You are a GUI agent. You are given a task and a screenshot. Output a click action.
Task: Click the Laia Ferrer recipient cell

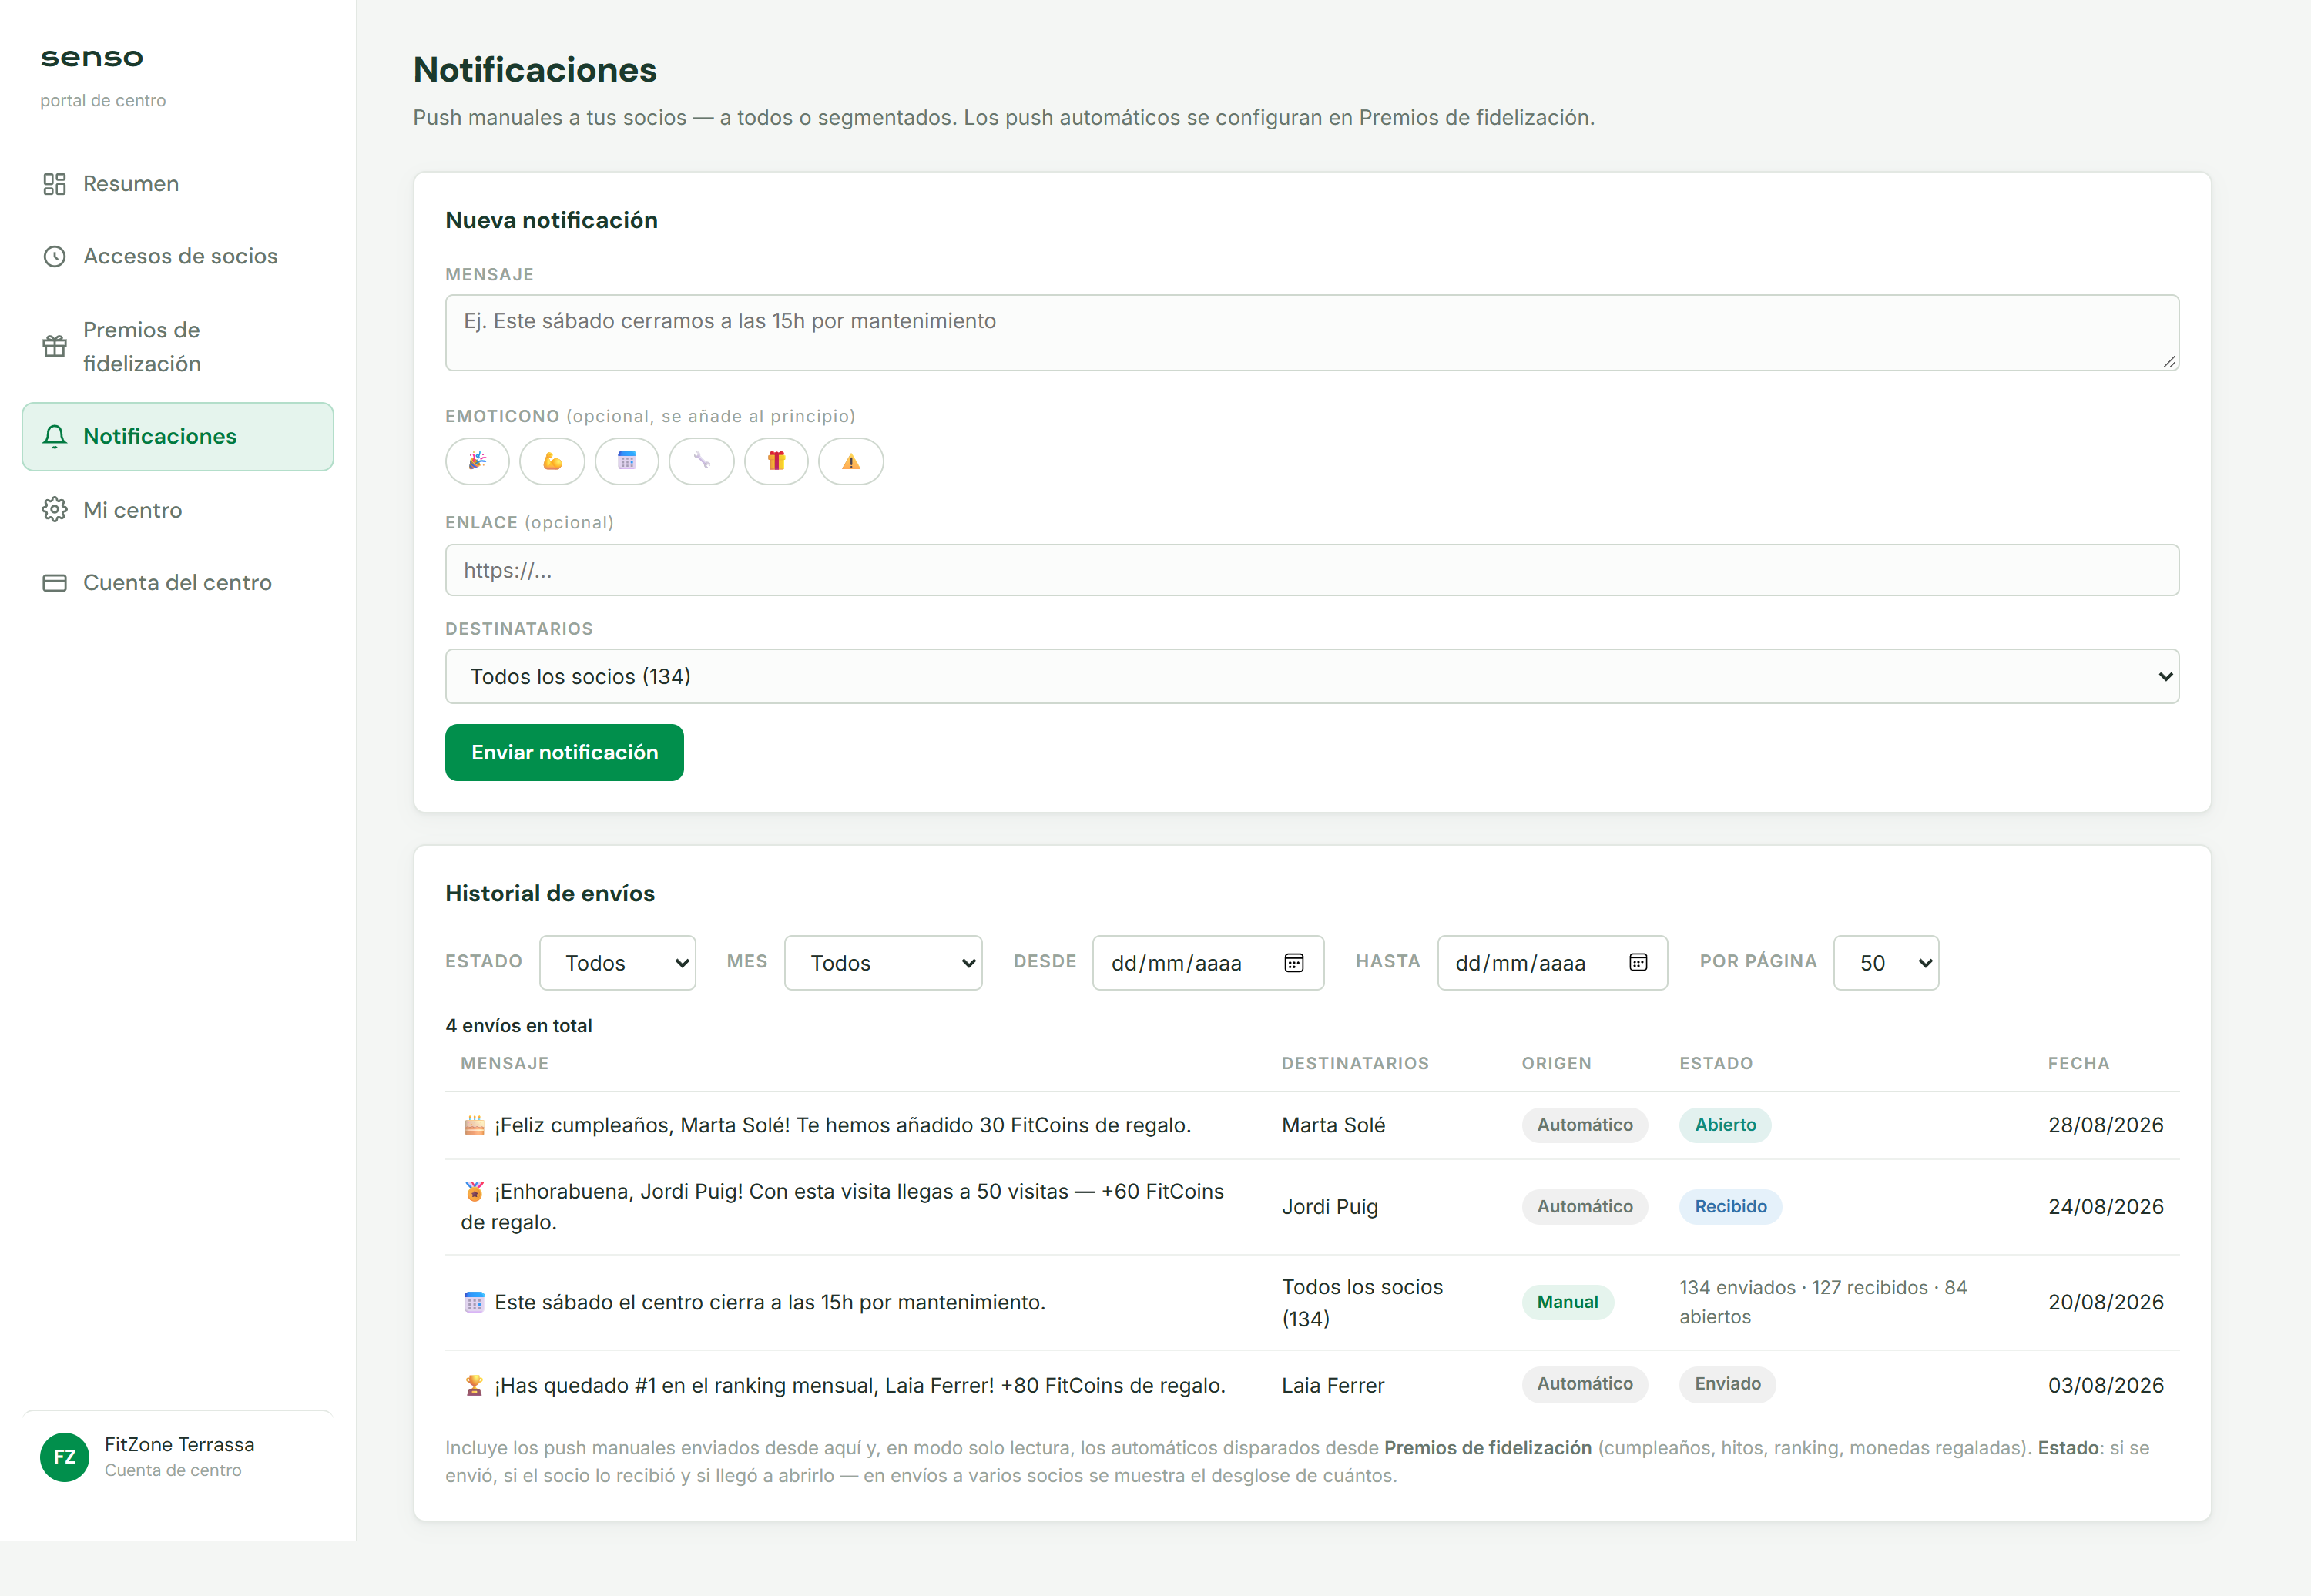pyautogui.click(x=1333, y=1385)
